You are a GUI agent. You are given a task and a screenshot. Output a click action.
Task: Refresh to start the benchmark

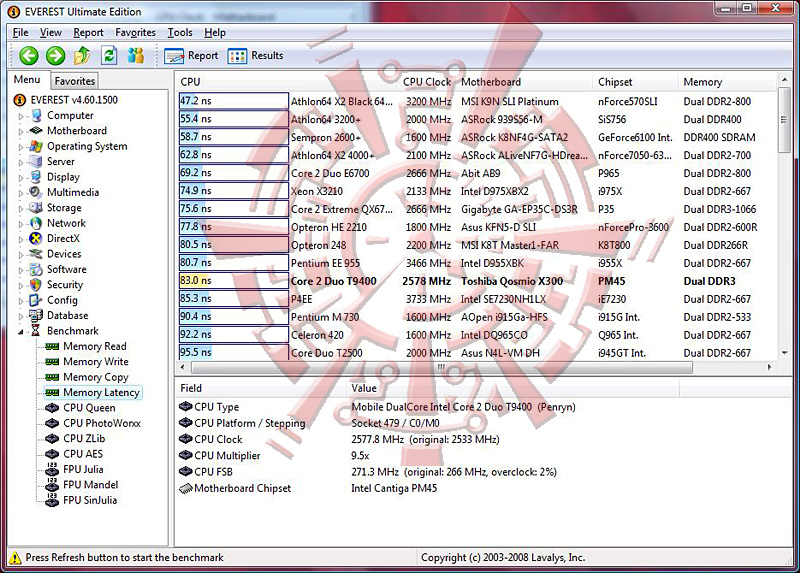(x=109, y=55)
